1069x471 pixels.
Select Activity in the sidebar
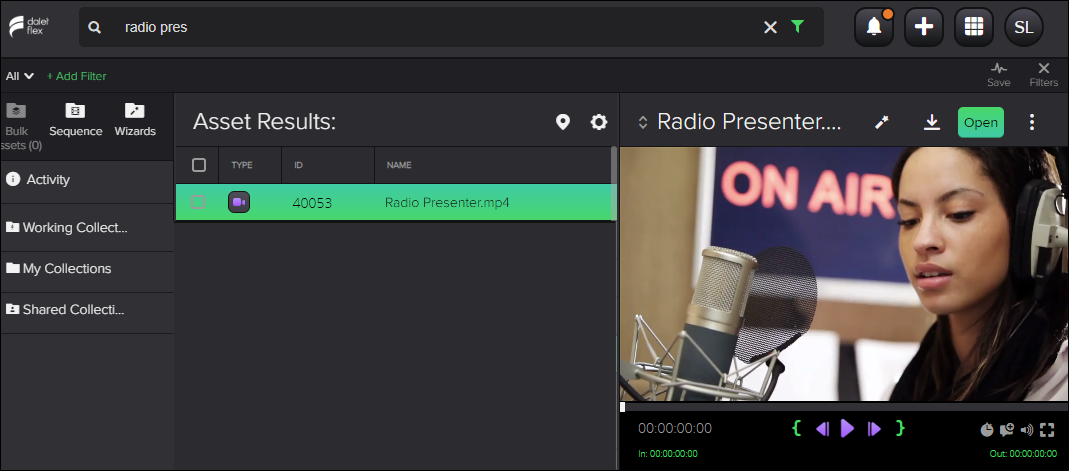(x=48, y=180)
